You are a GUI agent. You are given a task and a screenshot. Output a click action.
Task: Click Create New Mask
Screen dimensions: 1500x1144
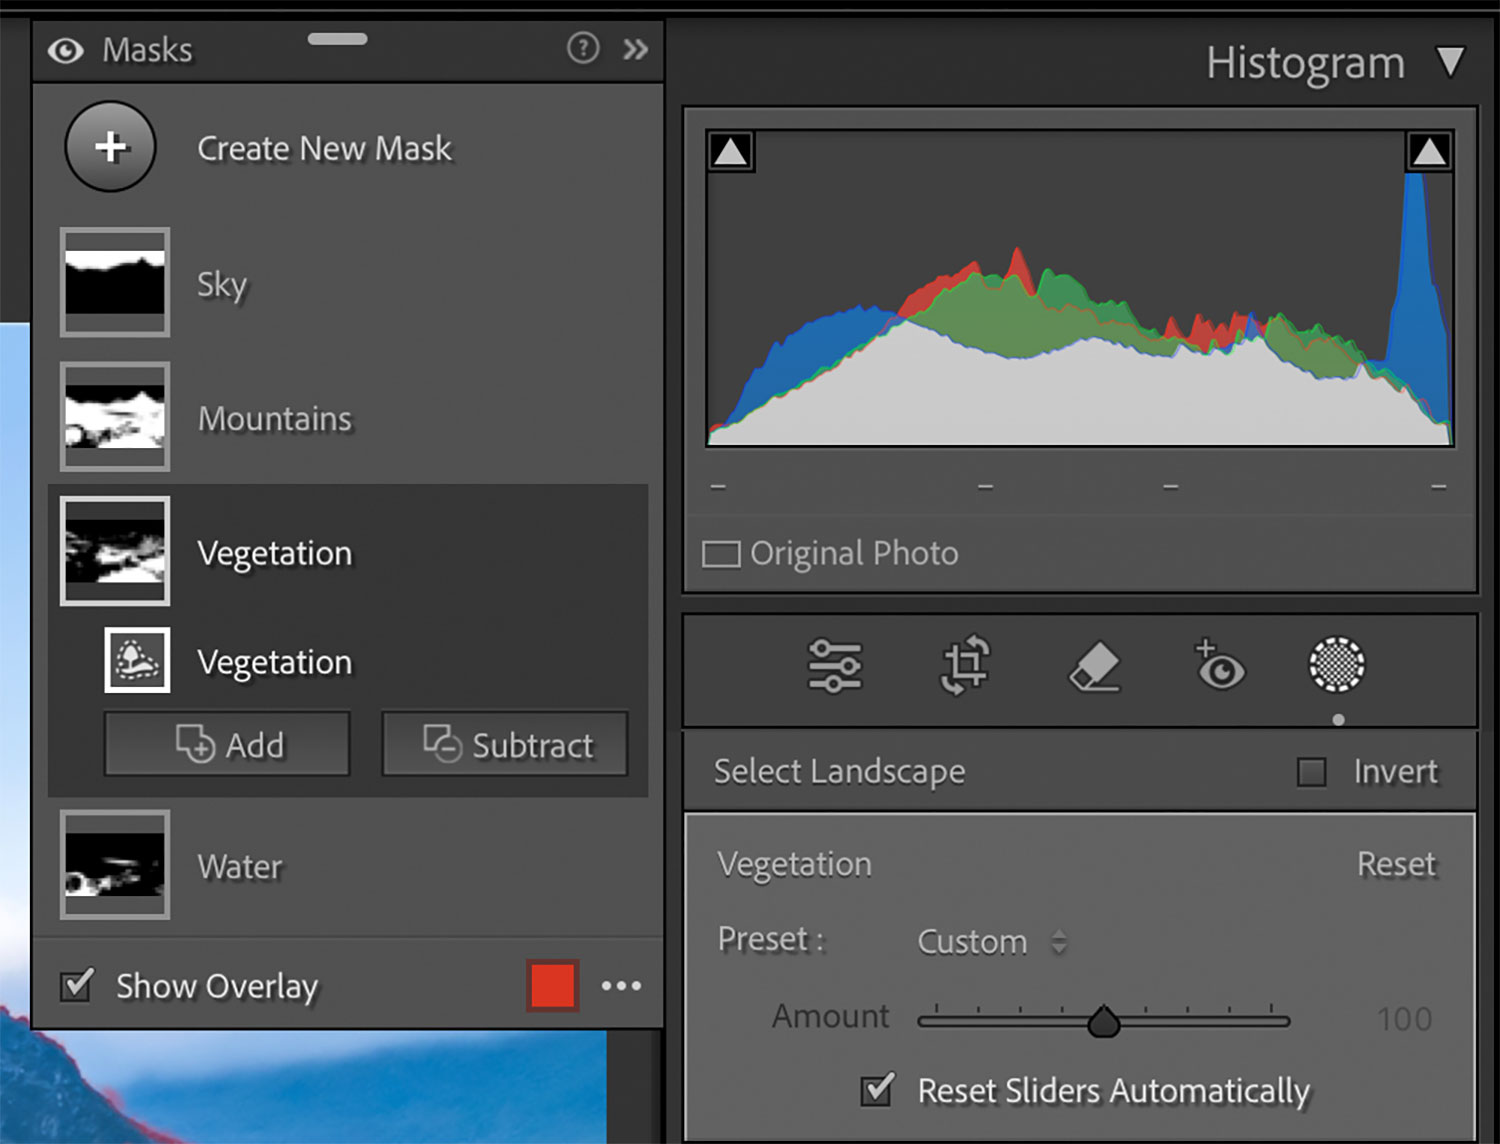(x=110, y=147)
